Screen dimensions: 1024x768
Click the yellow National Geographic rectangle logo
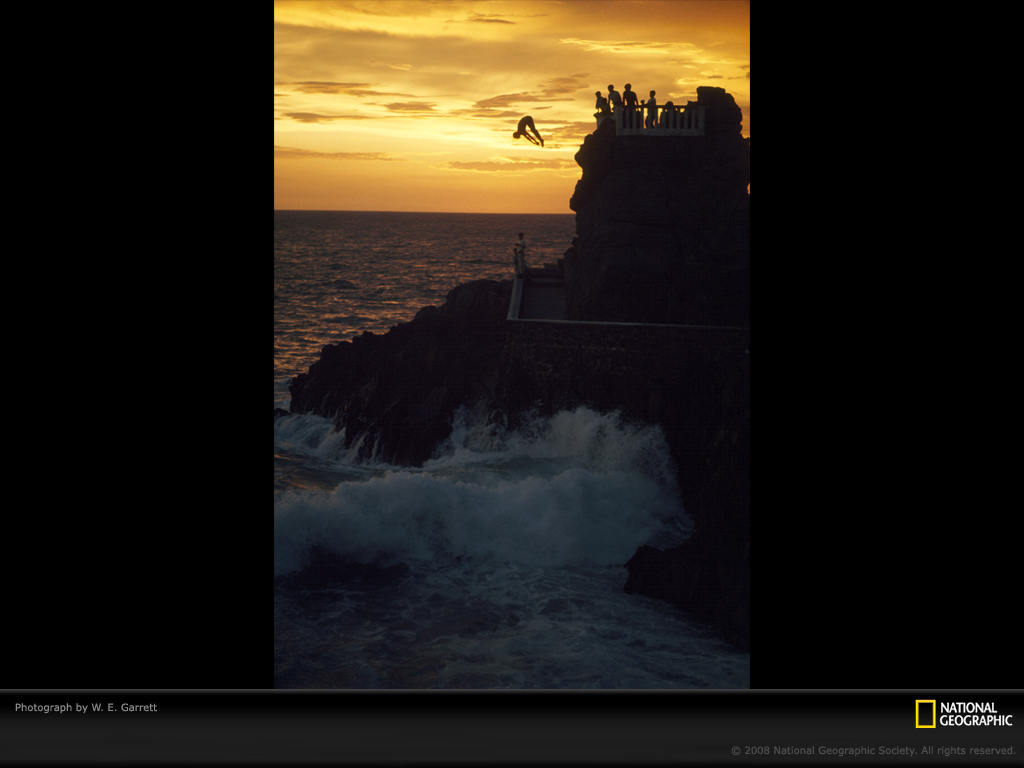click(925, 714)
